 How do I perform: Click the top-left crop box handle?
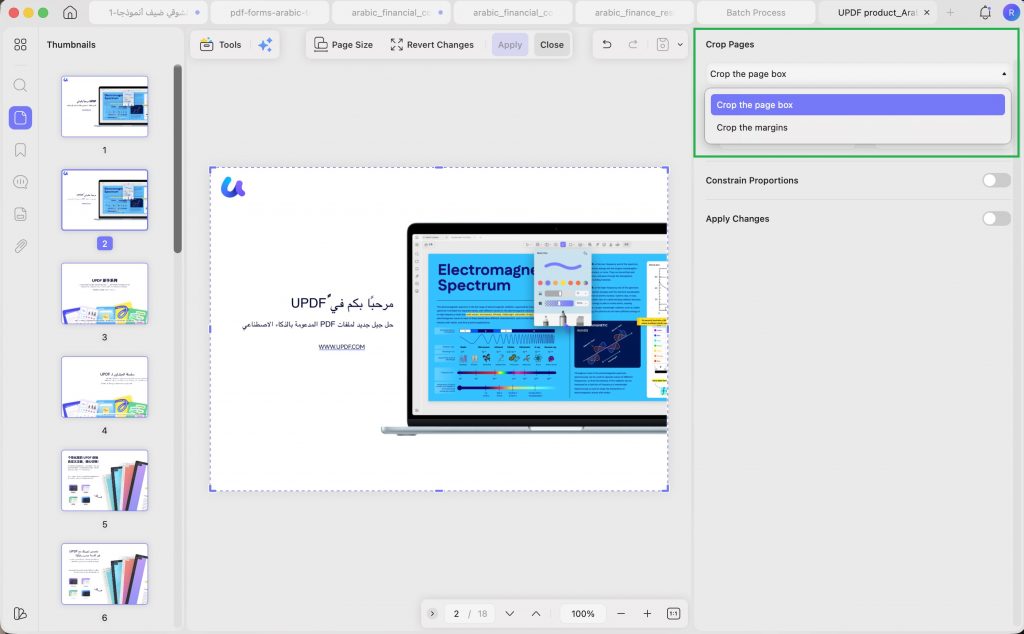pos(210,168)
